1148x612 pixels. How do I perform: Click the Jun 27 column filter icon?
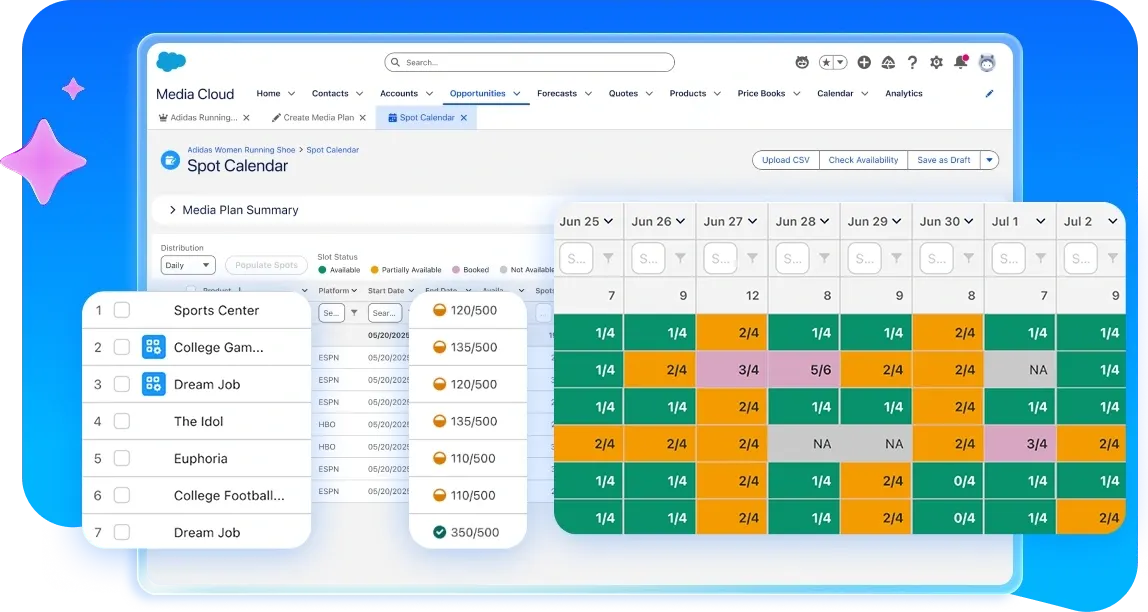pos(752,258)
